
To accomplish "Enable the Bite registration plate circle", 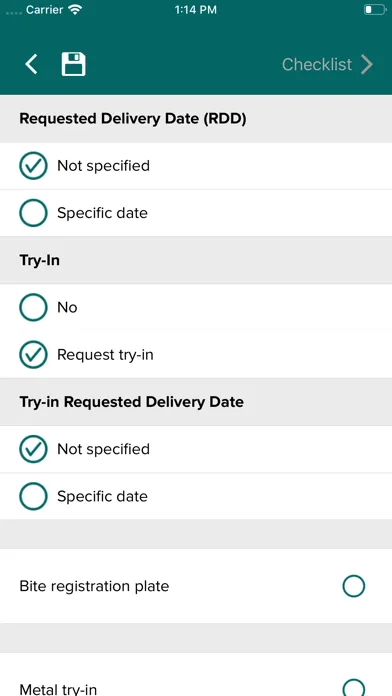I will tap(354, 586).
